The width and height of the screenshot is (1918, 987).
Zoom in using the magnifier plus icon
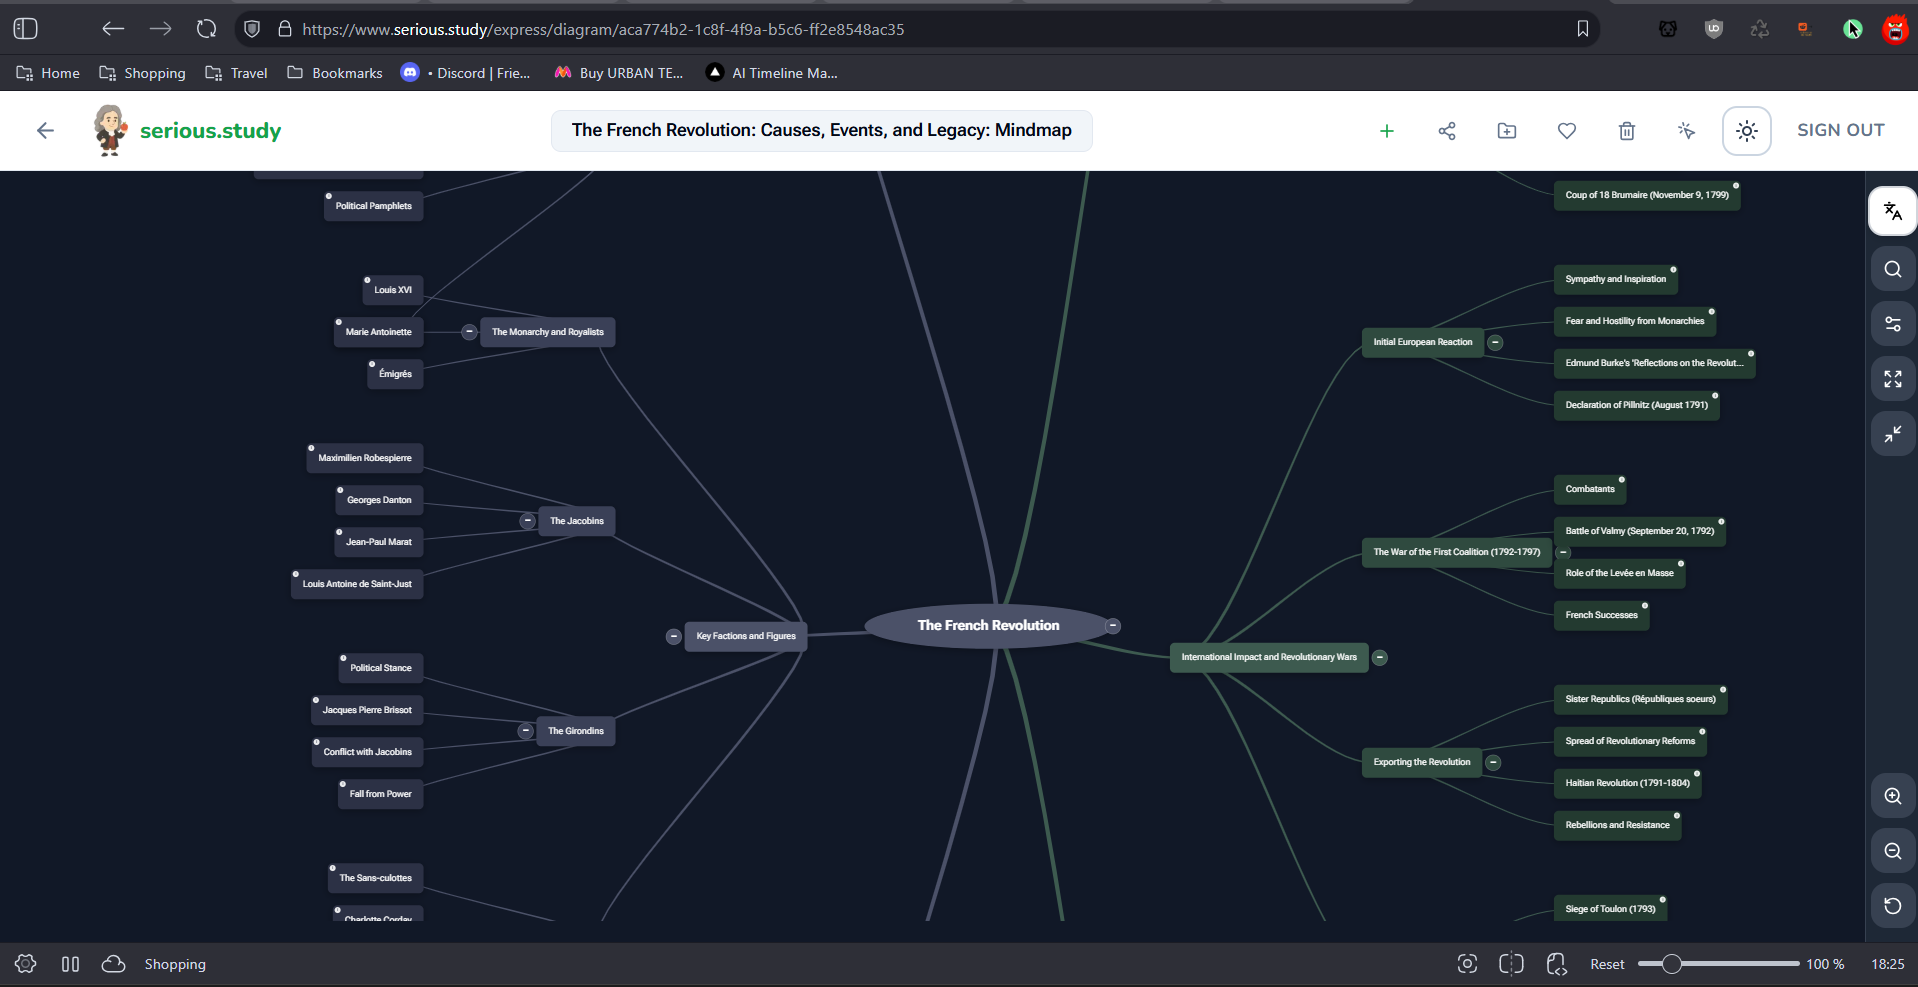click(x=1892, y=796)
